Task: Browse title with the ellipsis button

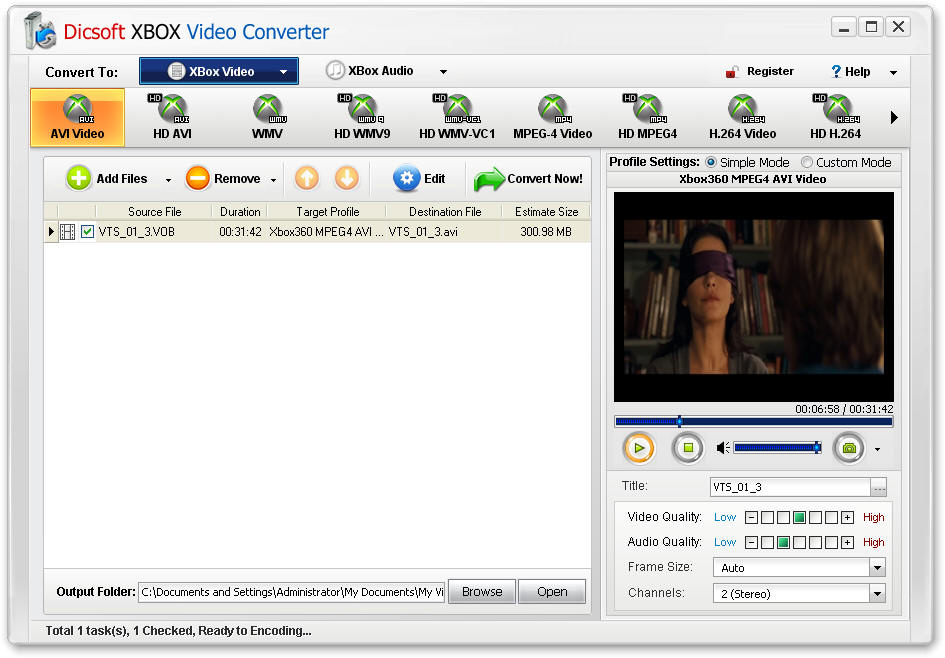Action: coord(879,487)
